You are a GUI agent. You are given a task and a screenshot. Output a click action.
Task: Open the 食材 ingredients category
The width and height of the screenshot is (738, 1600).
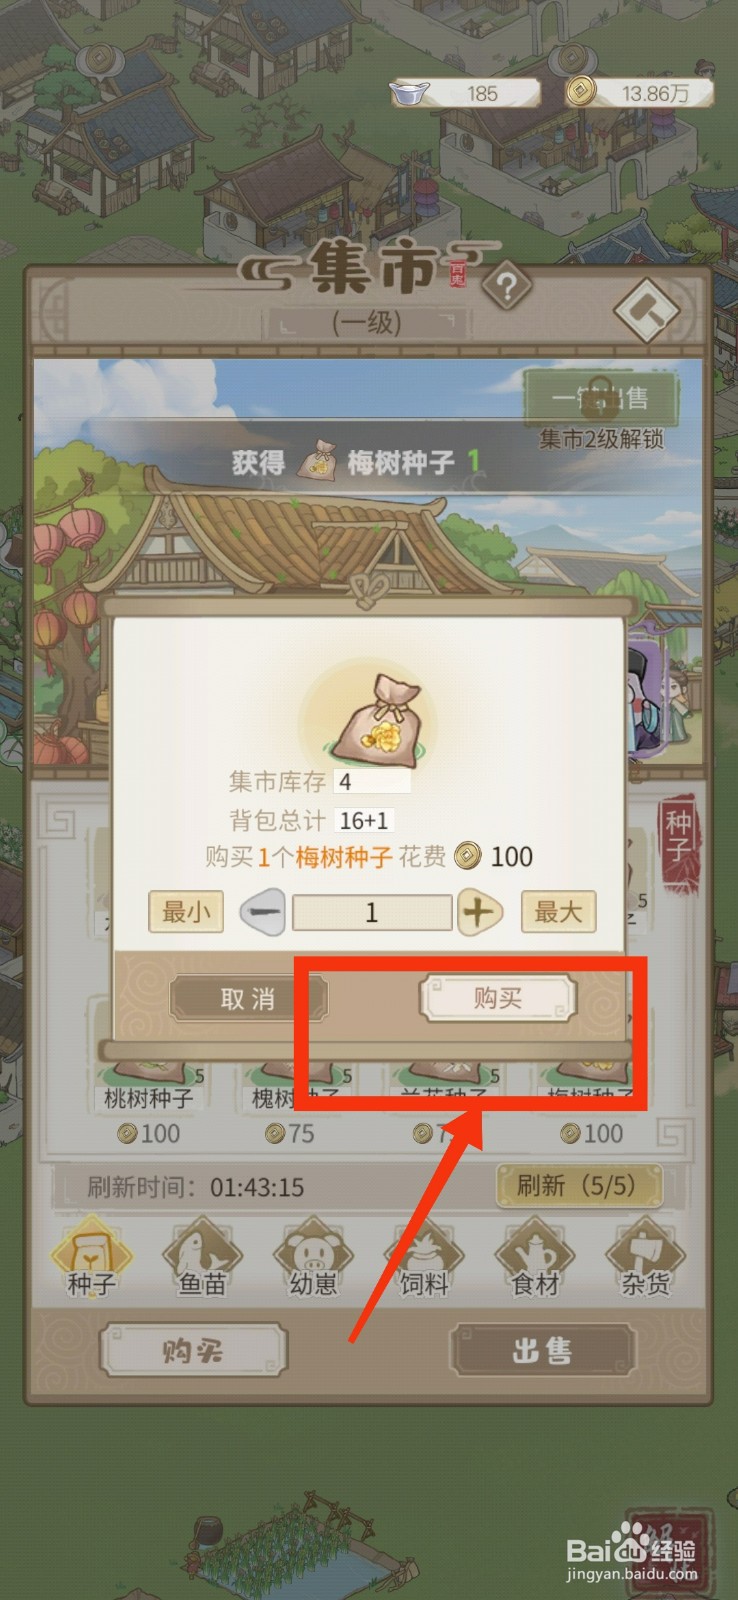click(x=535, y=1258)
